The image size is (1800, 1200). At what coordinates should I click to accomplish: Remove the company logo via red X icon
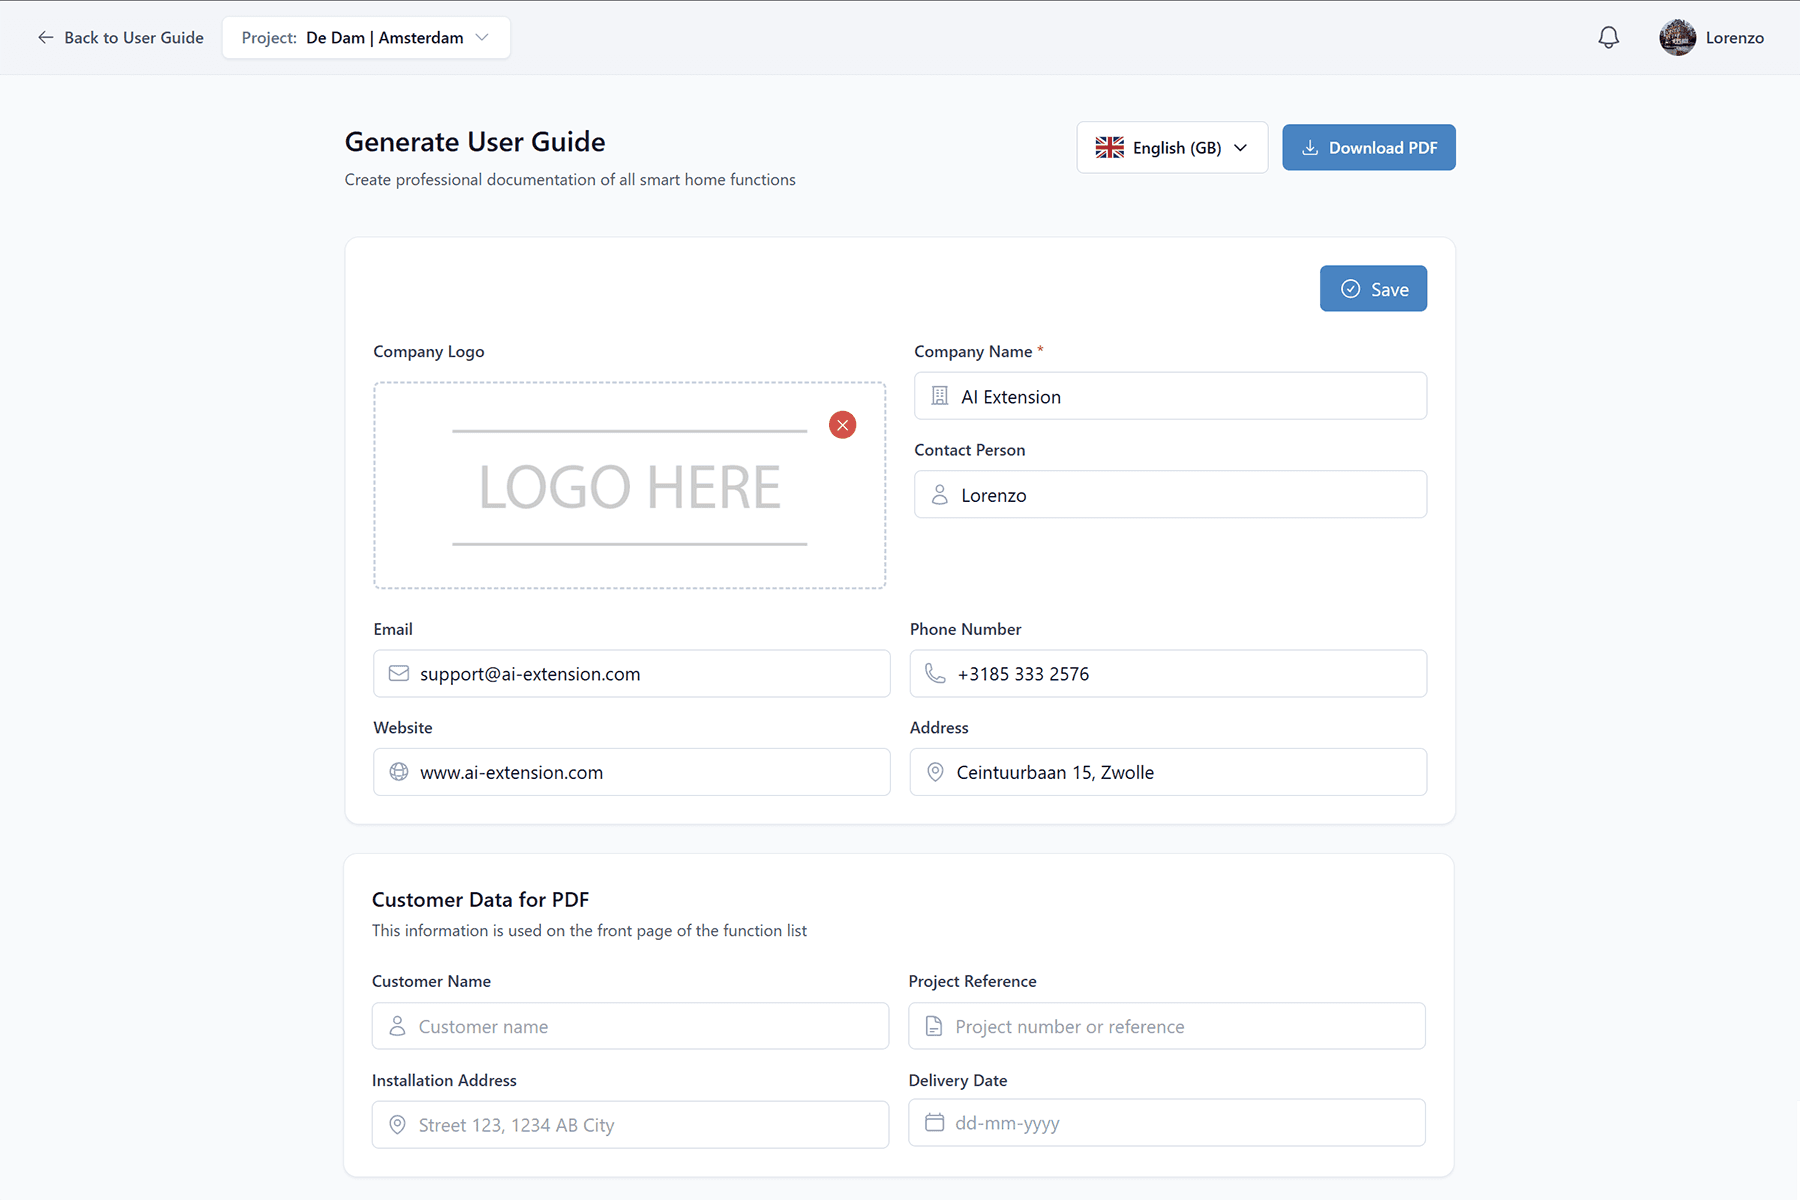tap(842, 424)
